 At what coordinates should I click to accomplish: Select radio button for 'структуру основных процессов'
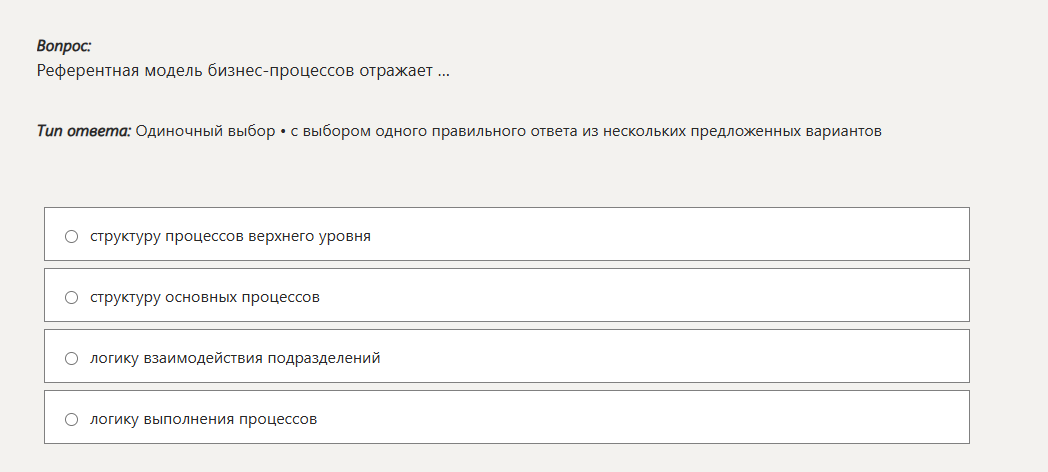coord(71,298)
